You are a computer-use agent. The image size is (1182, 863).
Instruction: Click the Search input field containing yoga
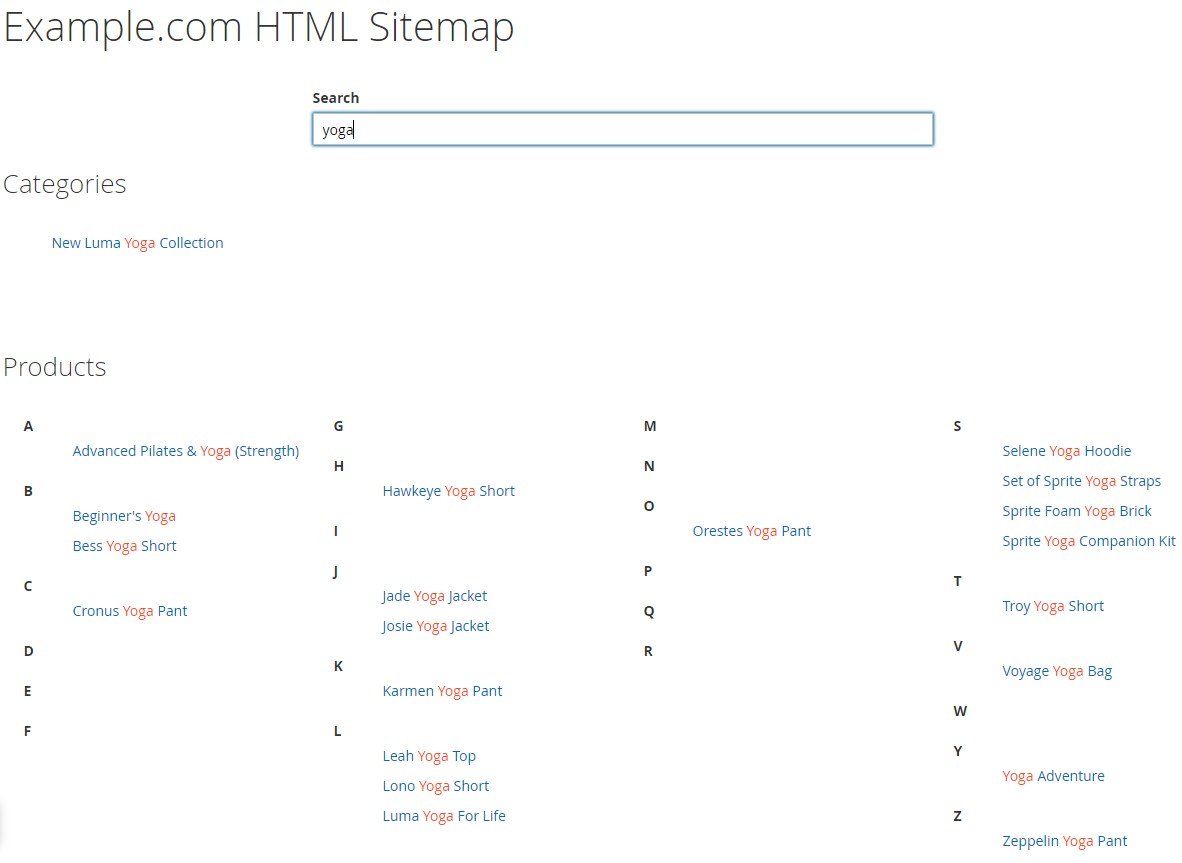[x=623, y=129]
